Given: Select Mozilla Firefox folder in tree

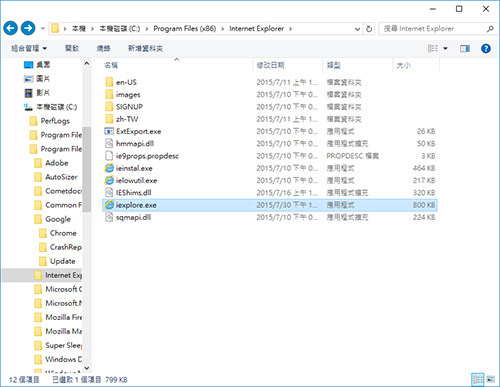Looking at the screenshot, I should pyautogui.click(x=58, y=317).
